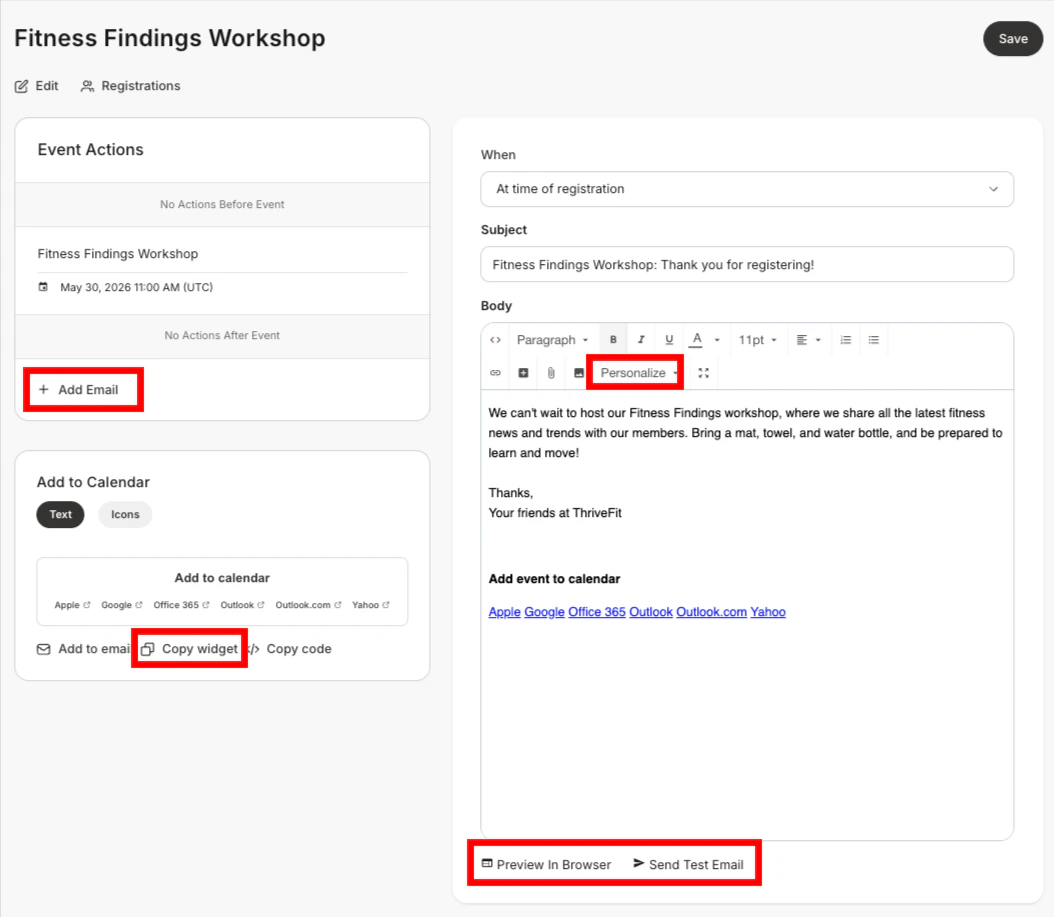Image resolution: width=1054 pixels, height=917 pixels.
Task: Click "No Actions Before Event" text
Action: click(x=222, y=204)
